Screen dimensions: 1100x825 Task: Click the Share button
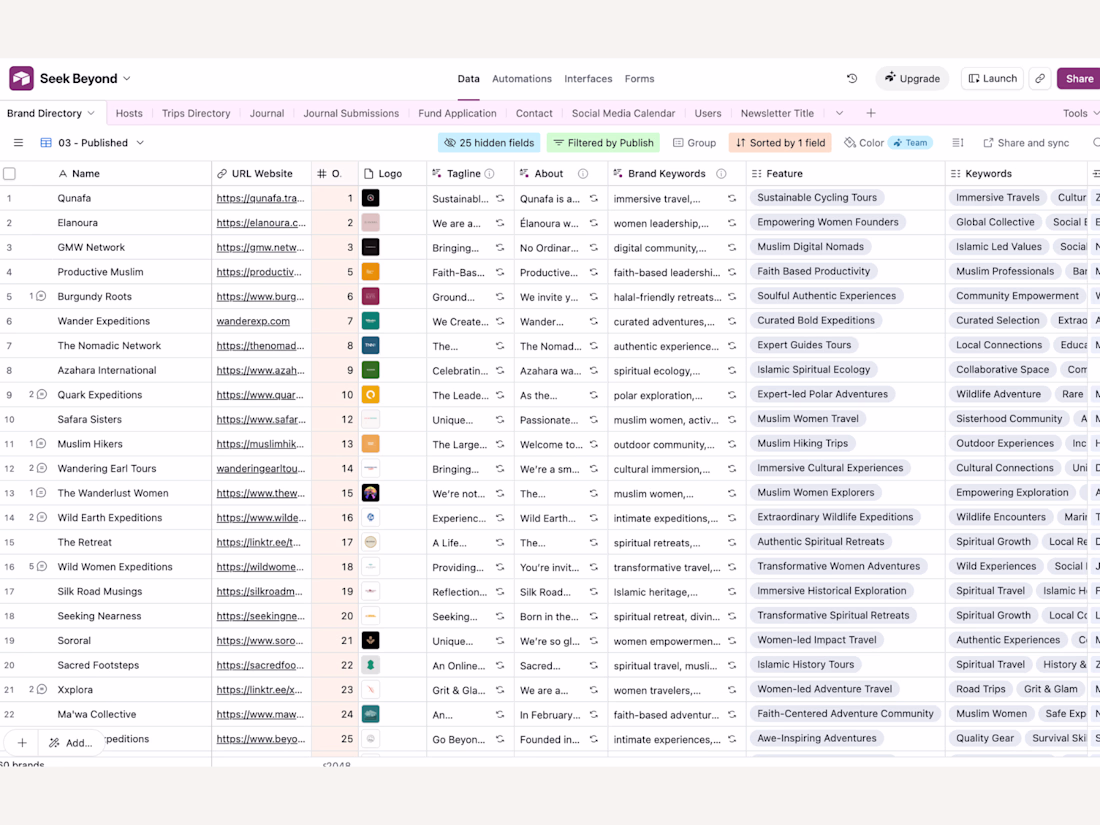(x=1079, y=79)
